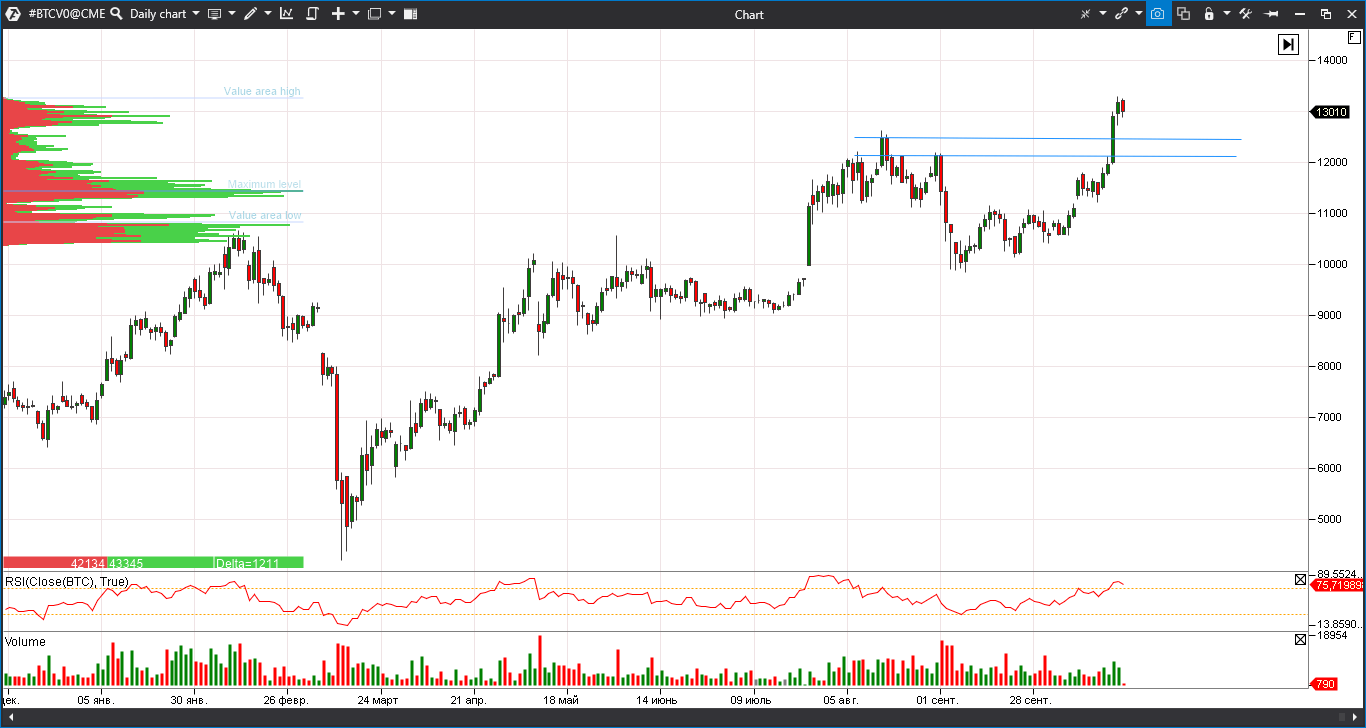Screen dimensions: 1366x728
Task: Jump to latest bar with skip-forward button
Action: click(1288, 44)
